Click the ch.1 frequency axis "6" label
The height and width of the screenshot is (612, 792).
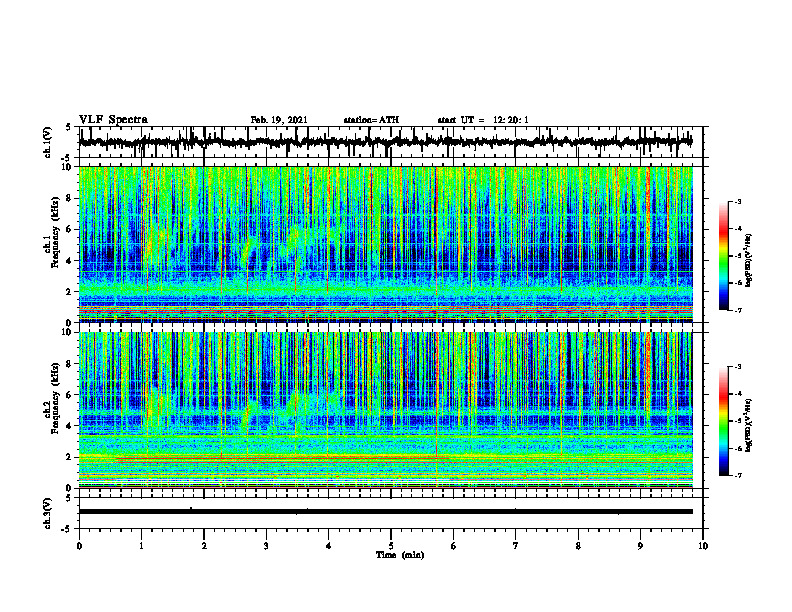70,229
